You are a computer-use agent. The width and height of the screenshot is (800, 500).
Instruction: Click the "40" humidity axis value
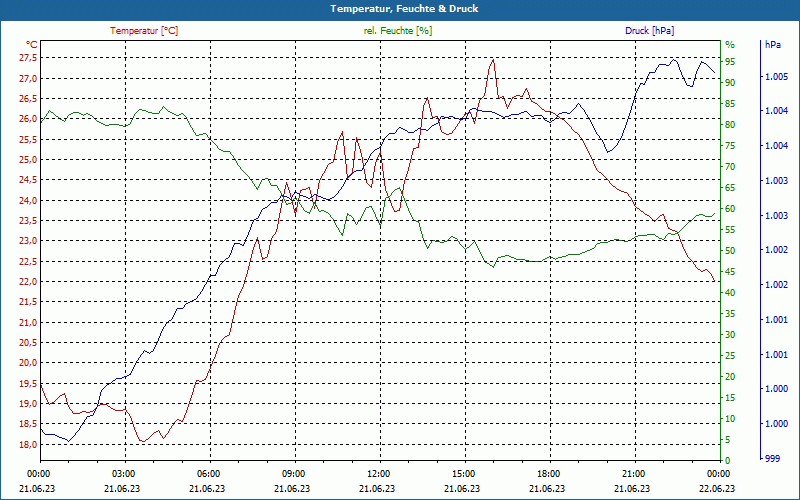click(x=730, y=293)
